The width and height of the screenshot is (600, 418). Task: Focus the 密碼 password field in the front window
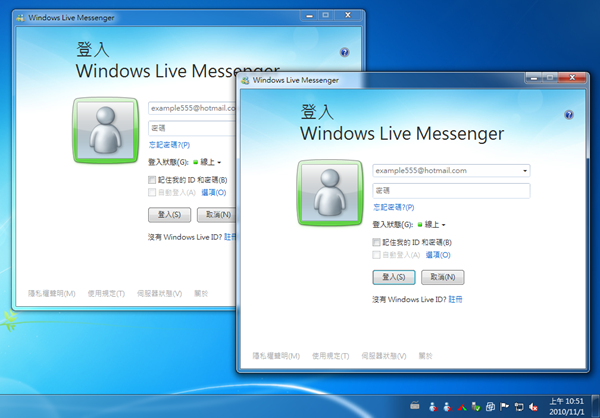click(451, 191)
